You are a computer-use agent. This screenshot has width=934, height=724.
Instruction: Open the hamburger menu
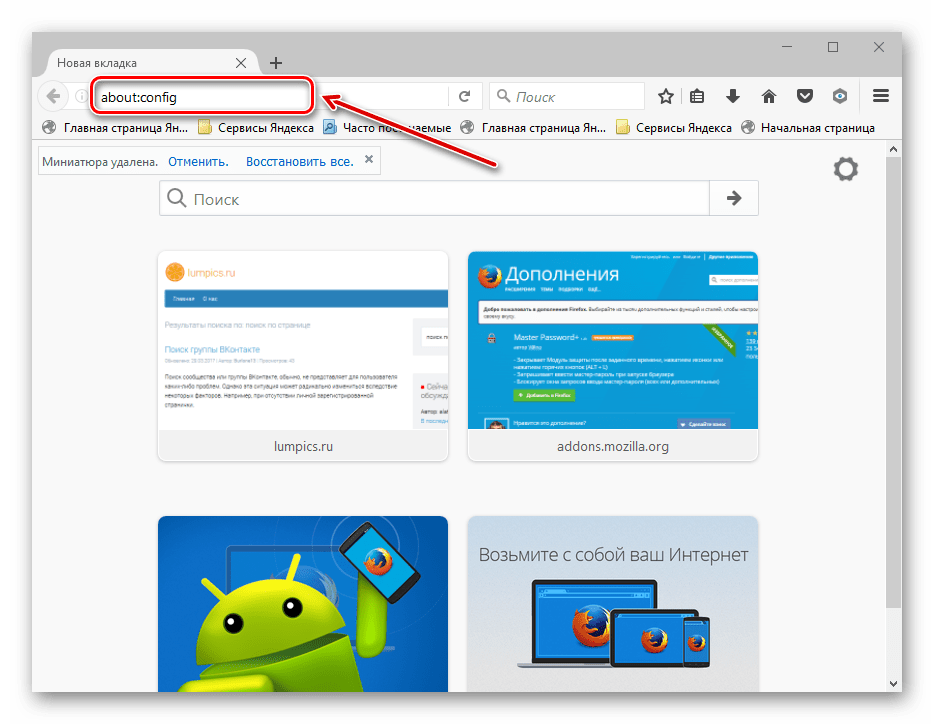[x=880, y=96]
